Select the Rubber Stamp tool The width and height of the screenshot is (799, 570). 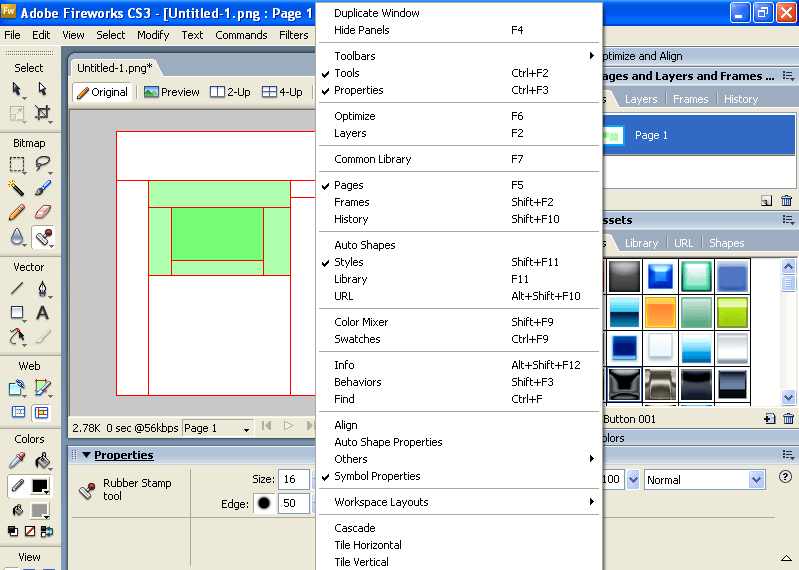point(43,237)
